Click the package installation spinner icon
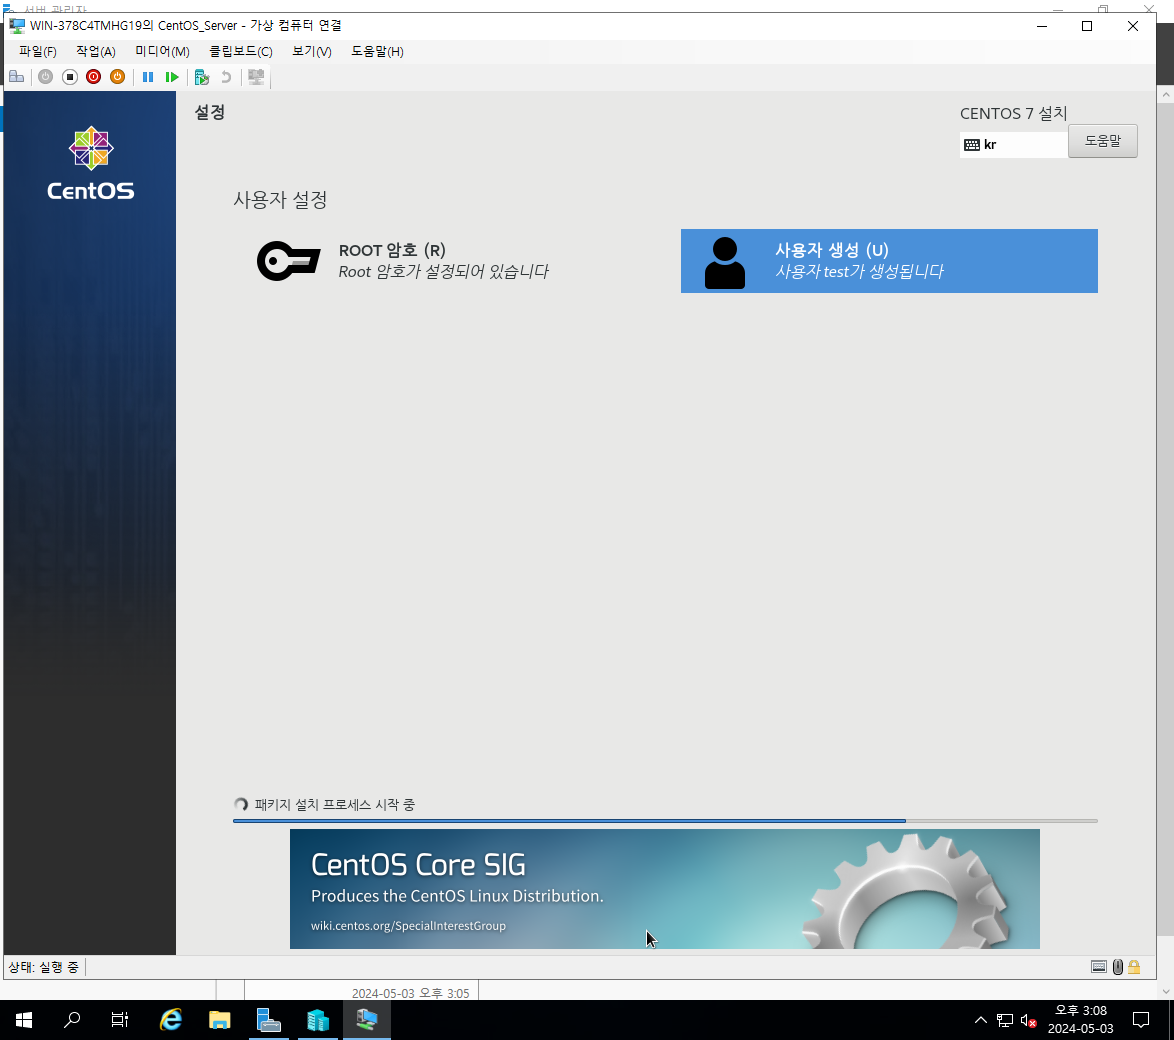The width and height of the screenshot is (1174, 1040). pos(241,804)
